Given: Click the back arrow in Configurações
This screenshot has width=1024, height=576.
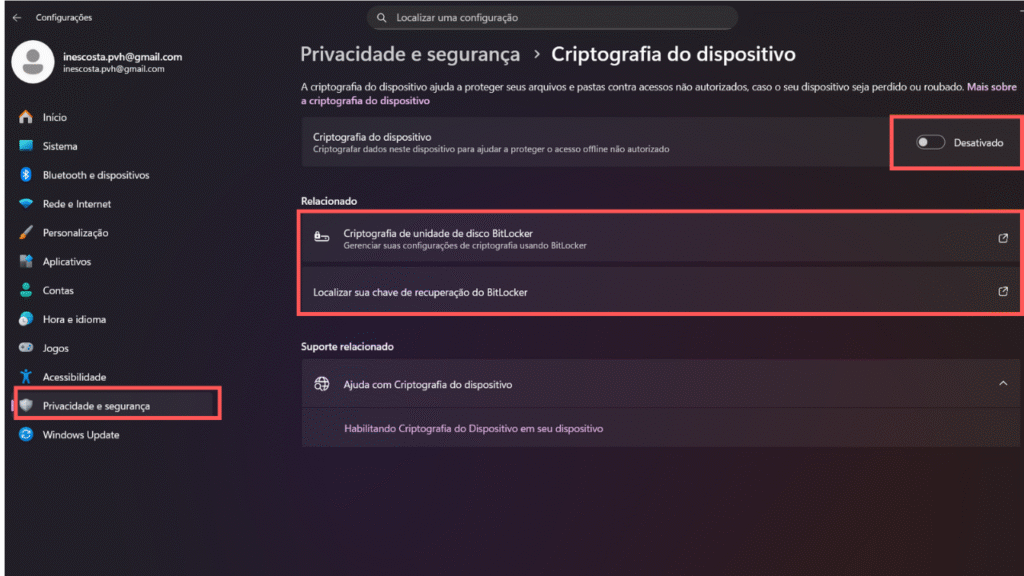Looking at the screenshot, I should (x=17, y=17).
